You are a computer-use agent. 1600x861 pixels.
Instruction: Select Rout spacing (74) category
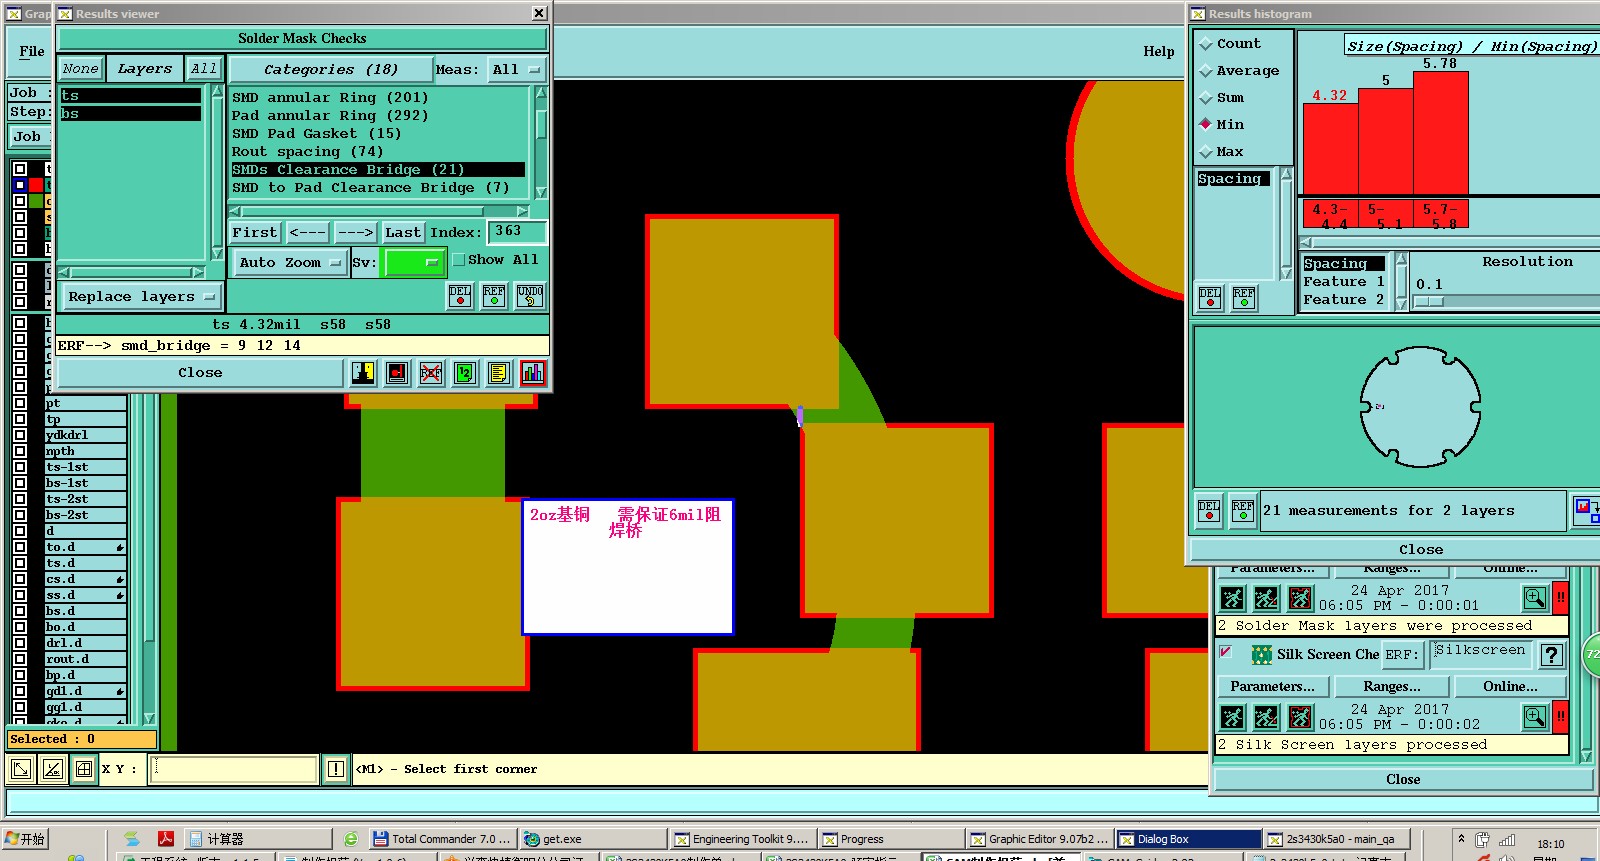click(307, 152)
